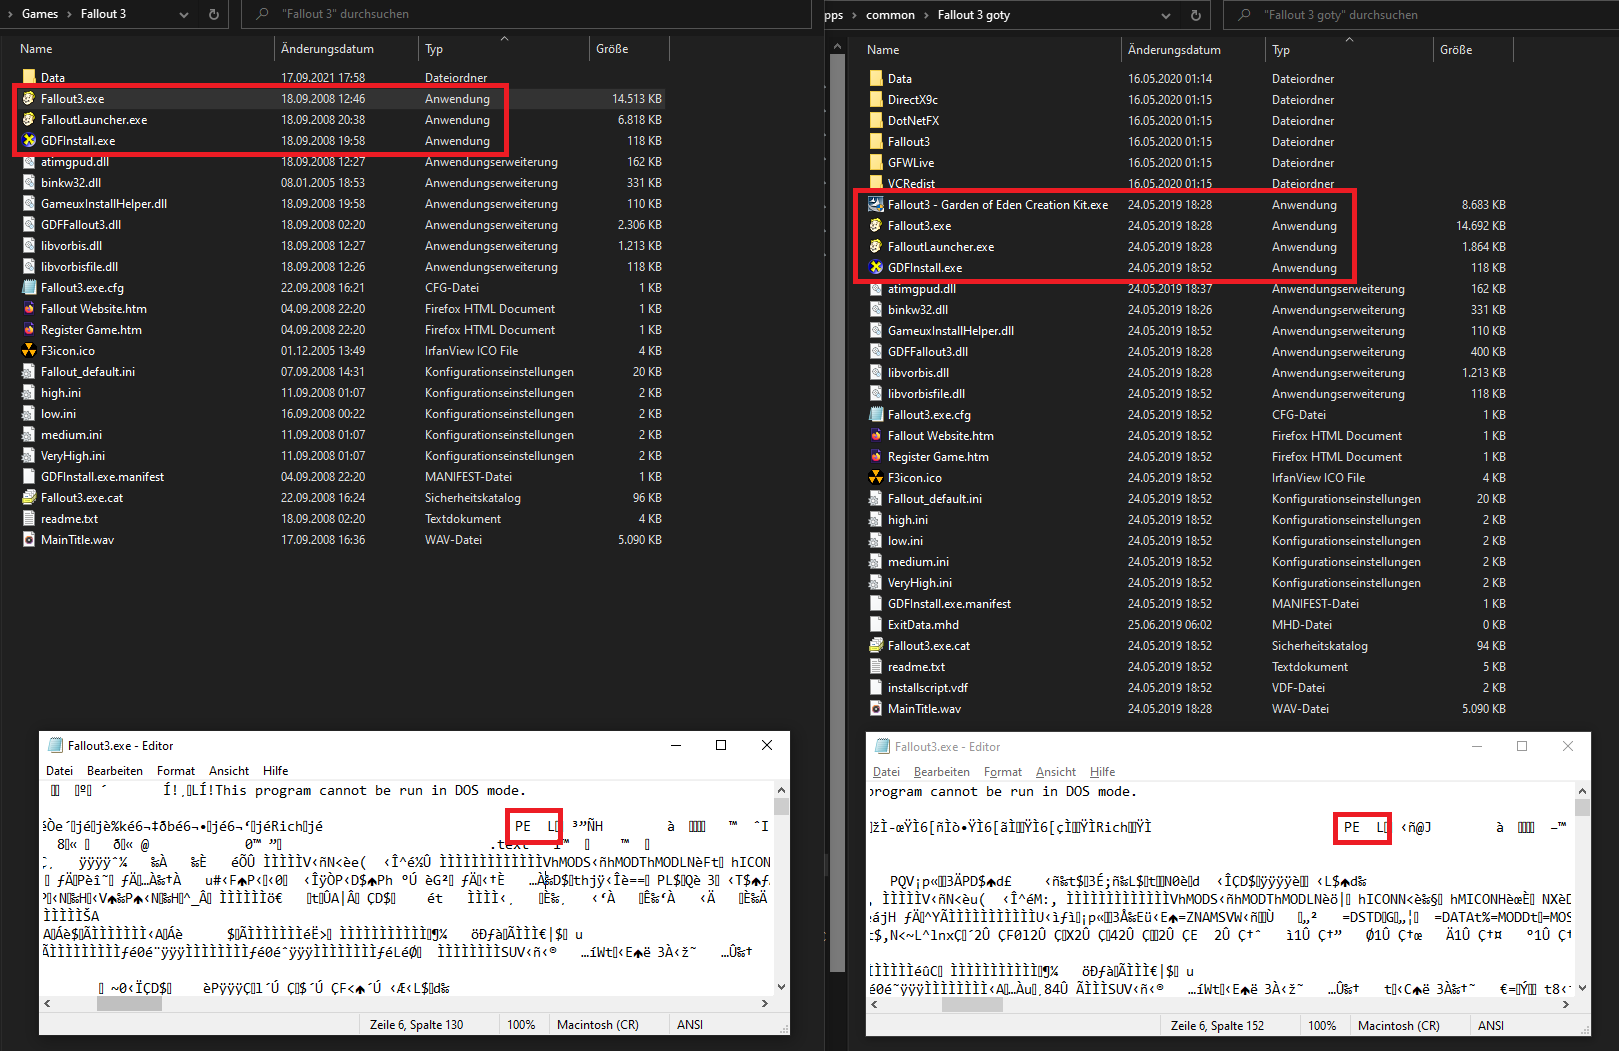Click MainTitle.wav audio icon in Fallout 3 goty window
Image resolution: width=1619 pixels, height=1051 pixels.
coord(876,708)
